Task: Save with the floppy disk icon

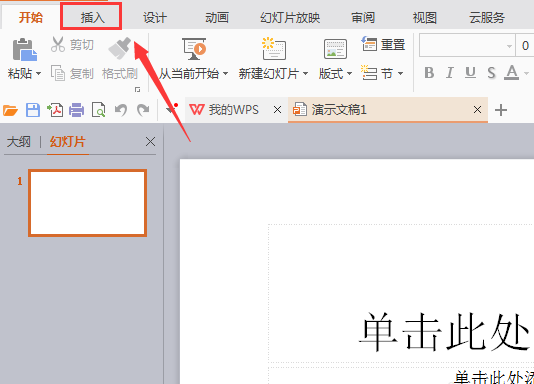Action: point(33,110)
